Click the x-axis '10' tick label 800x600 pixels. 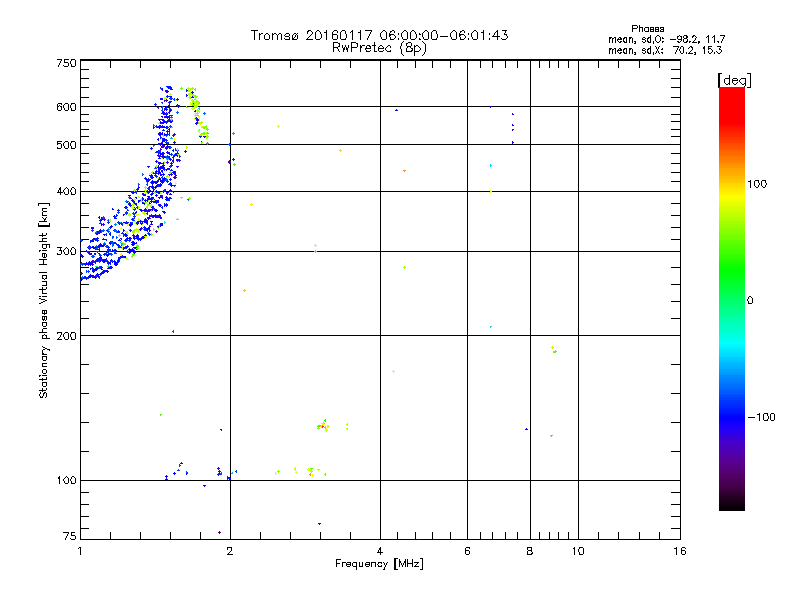(578, 551)
